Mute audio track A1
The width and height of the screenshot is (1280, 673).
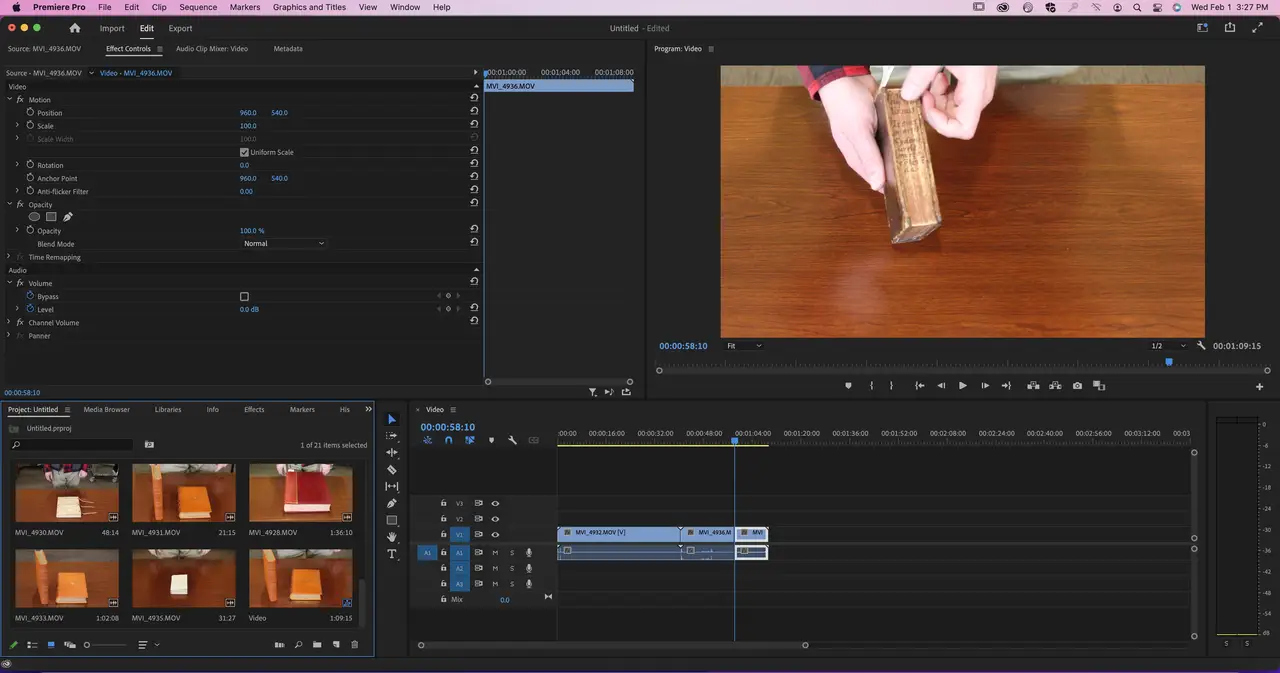[x=495, y=553]
